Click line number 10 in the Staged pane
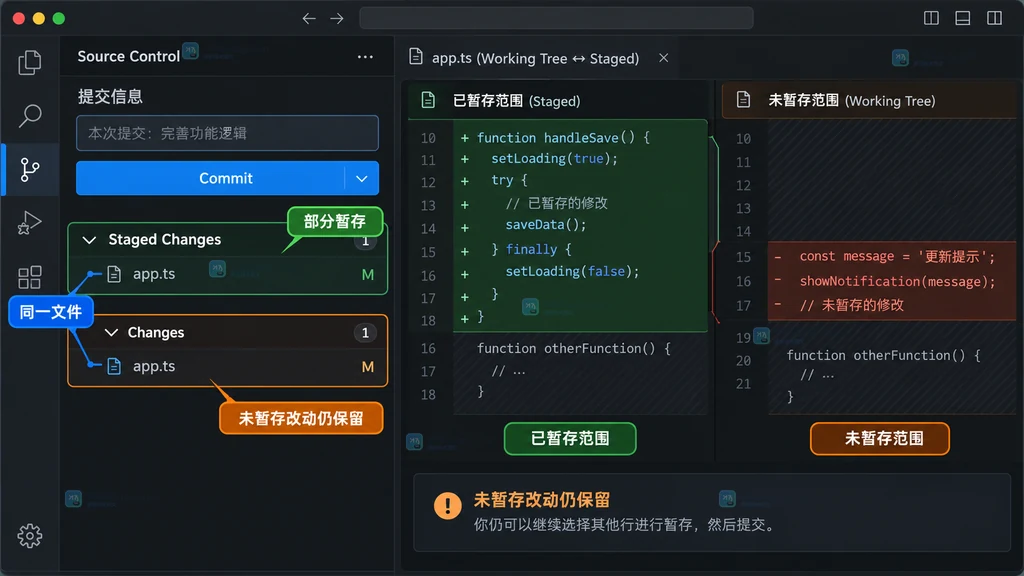Viewport: 1024px width, 576px height. pos(428,138)
